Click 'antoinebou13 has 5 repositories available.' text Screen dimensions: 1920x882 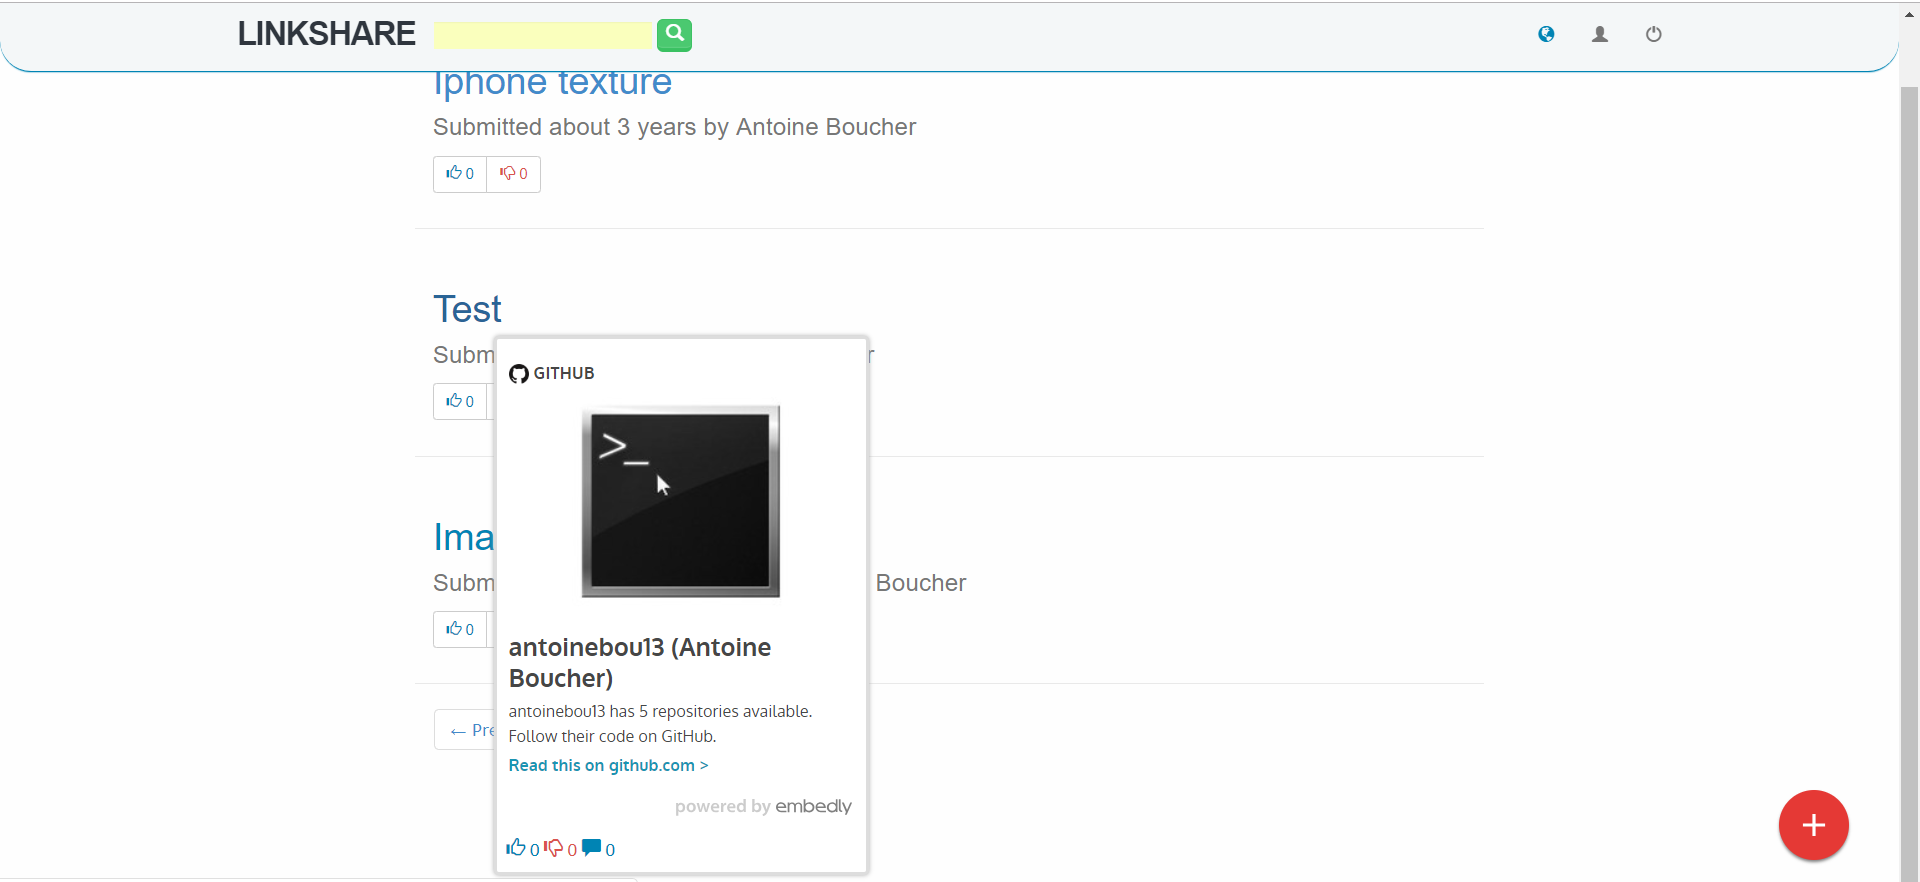point(660,711)
